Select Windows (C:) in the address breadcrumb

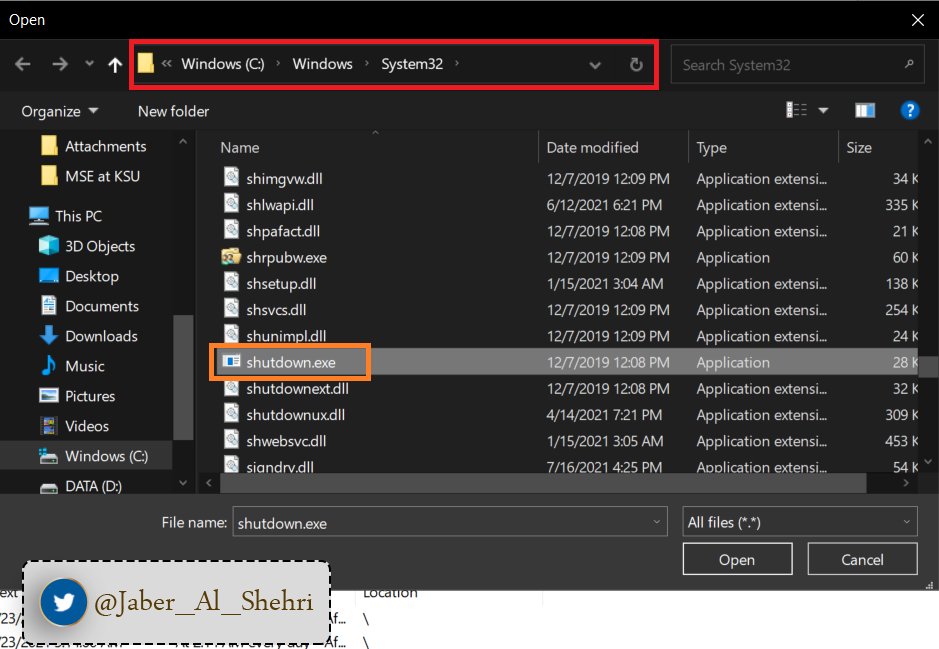point(223,64)
